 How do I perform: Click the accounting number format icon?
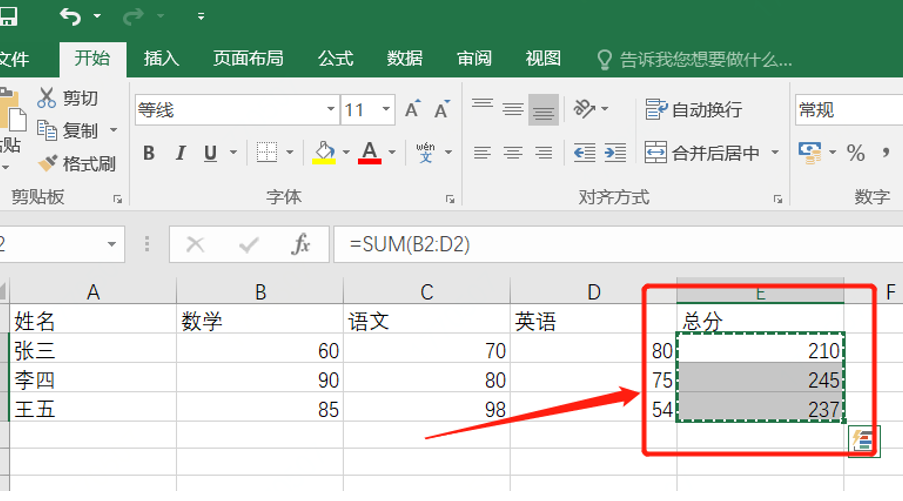pos(810,153)
